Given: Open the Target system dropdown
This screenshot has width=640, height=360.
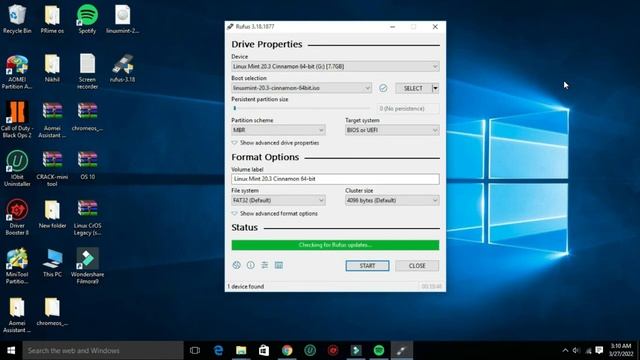Looking at the screenshot, I should pyautogui.click(x=392, y=130).
